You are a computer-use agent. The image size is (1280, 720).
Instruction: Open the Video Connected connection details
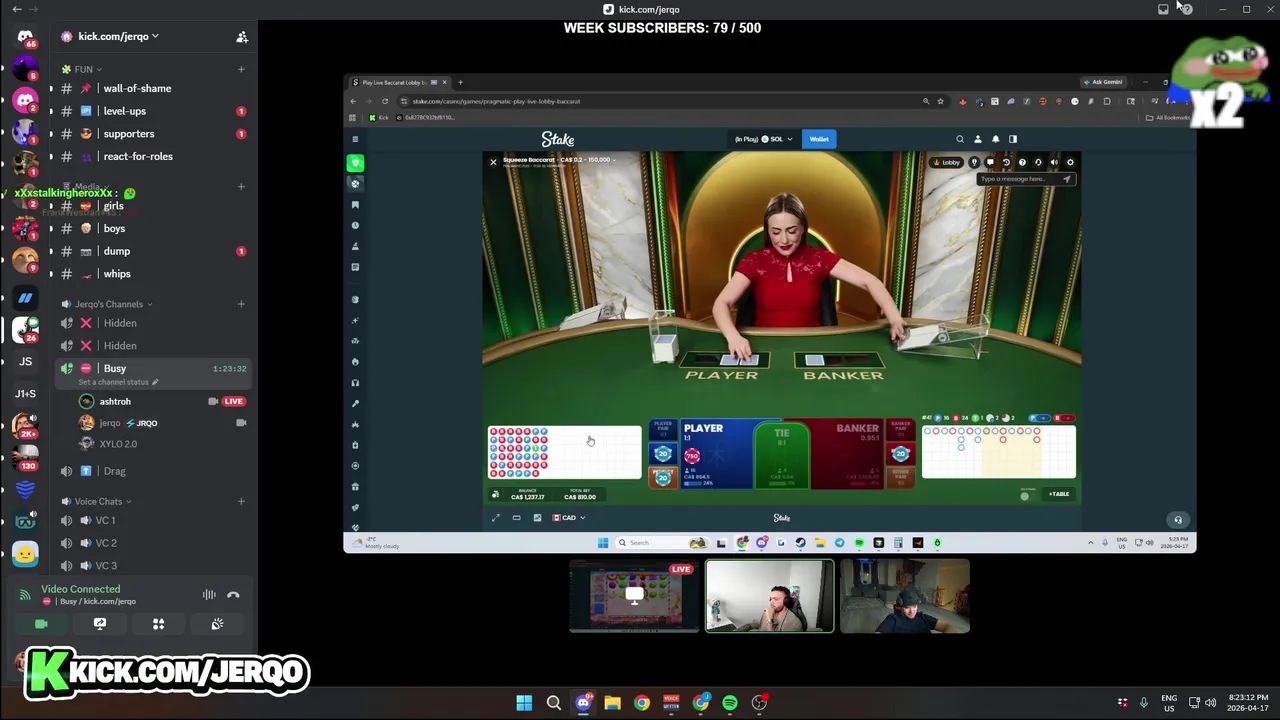click(x=80, y=589)
